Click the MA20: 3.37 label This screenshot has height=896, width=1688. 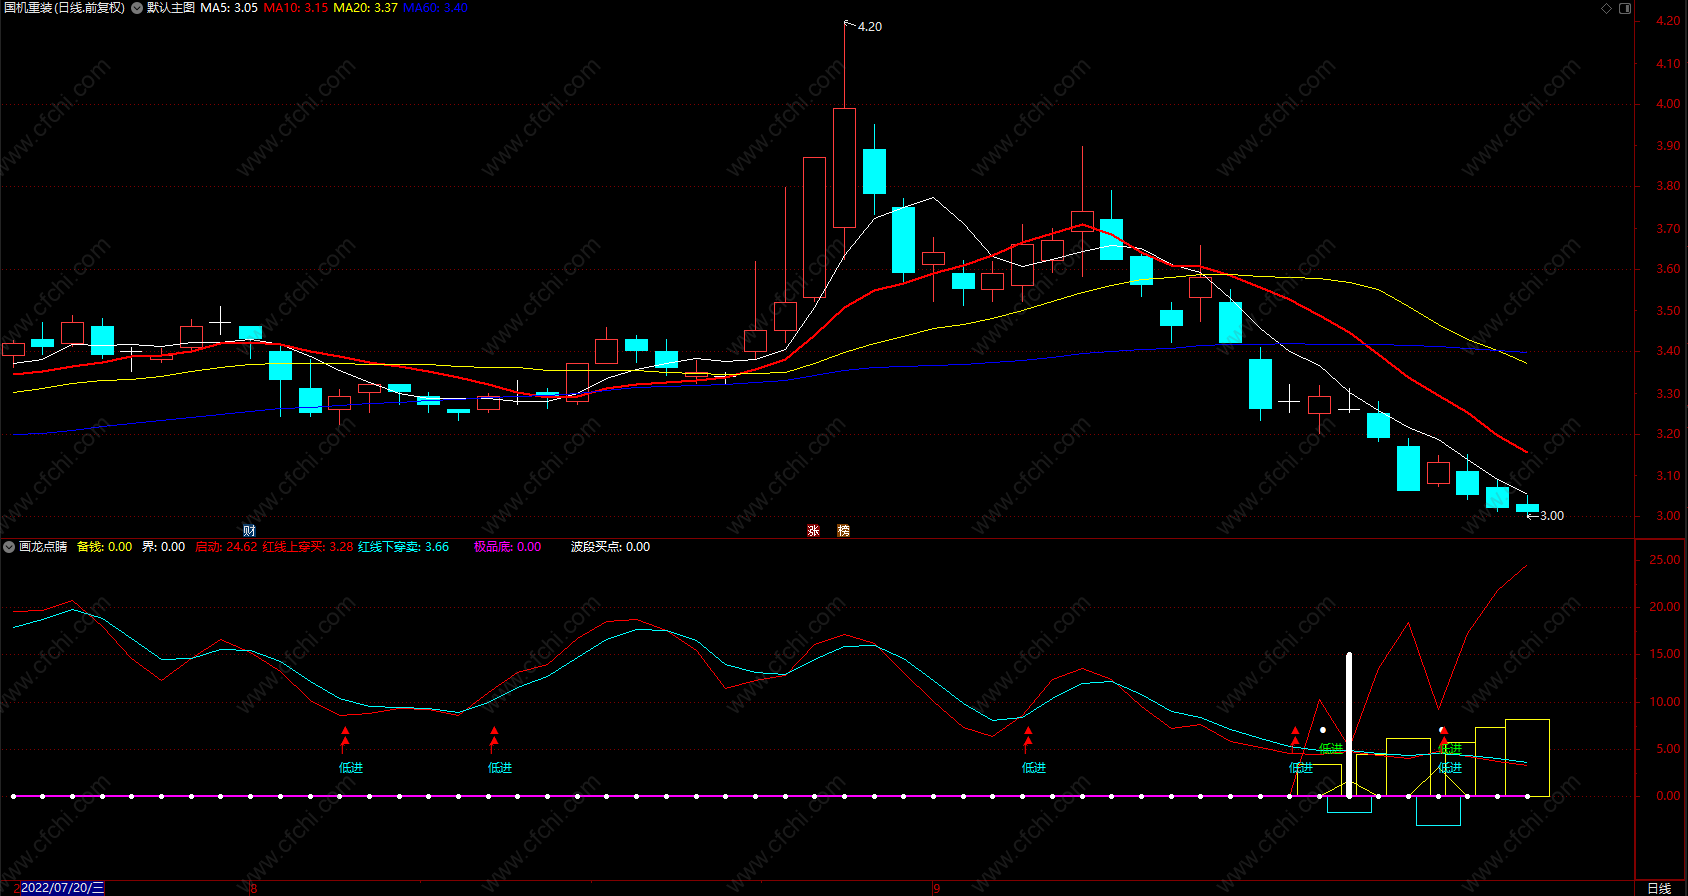click(x=365, y=8)
